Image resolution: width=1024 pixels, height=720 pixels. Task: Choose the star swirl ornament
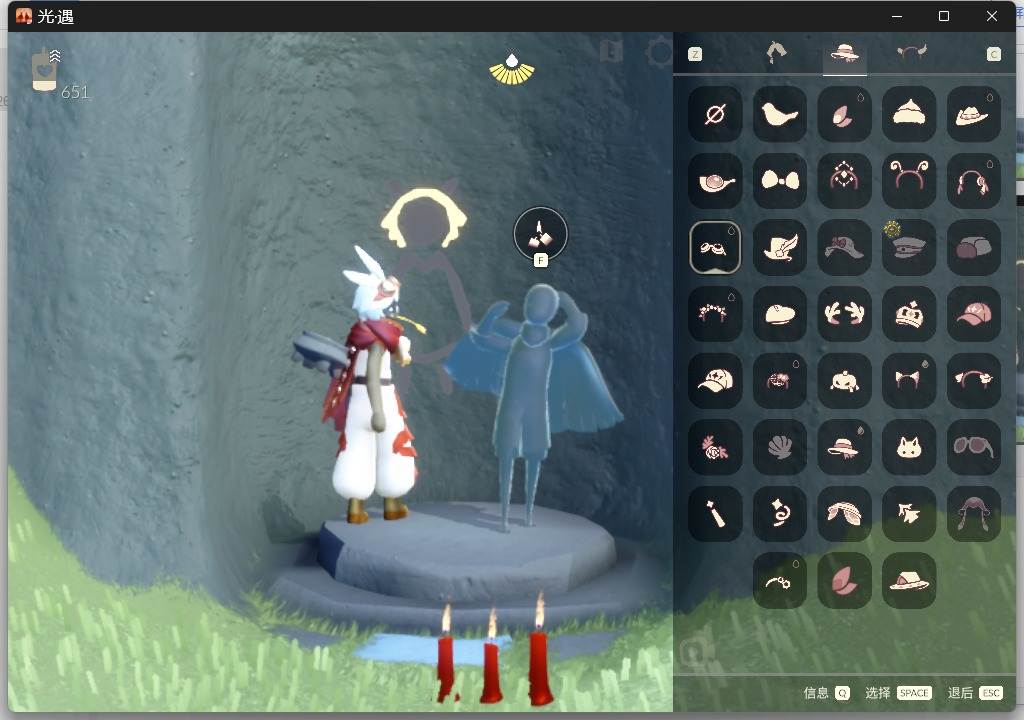tap(780, 514)
